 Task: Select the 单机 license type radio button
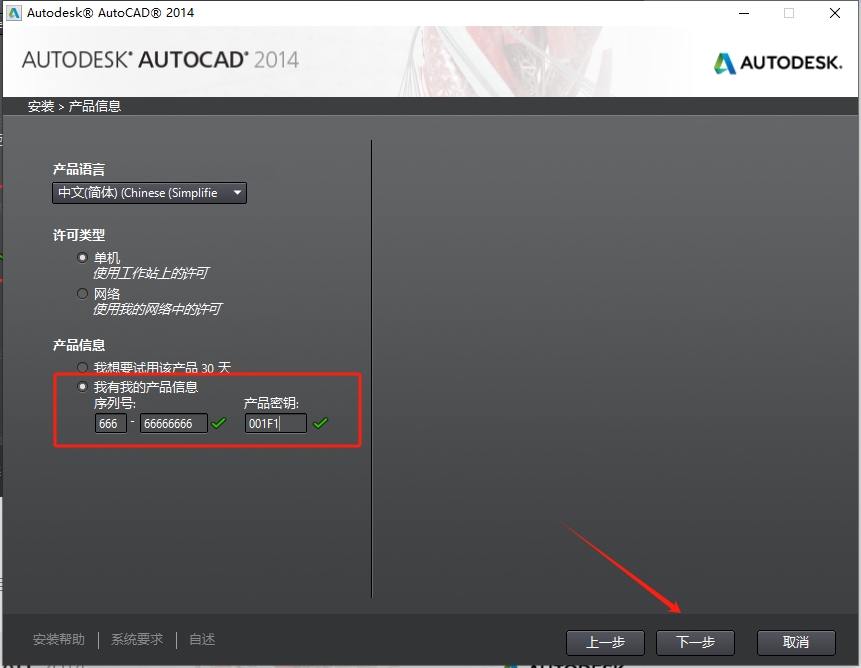(x=82, y=257)
